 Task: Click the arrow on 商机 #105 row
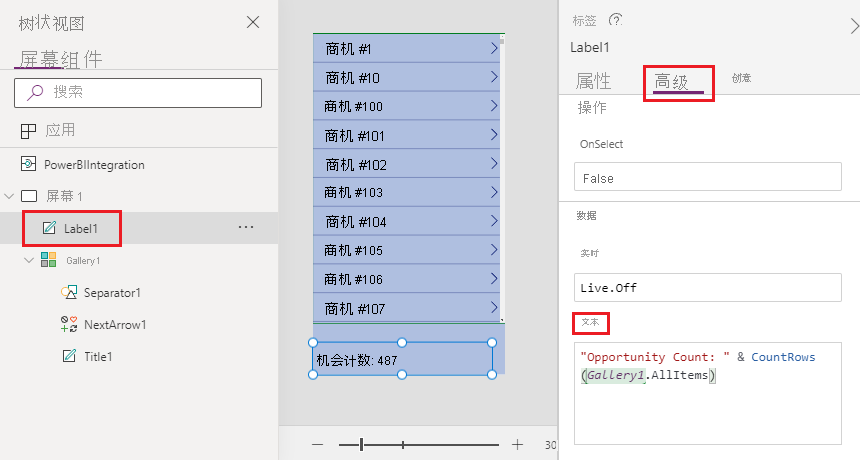pyautogui.click(x=494, y=250)
